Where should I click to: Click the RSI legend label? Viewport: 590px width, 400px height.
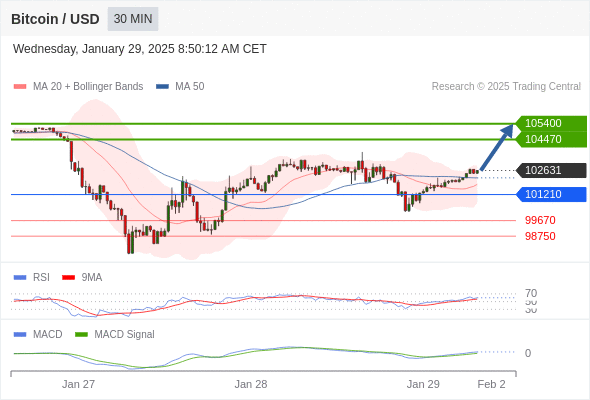tap(41, 278)
